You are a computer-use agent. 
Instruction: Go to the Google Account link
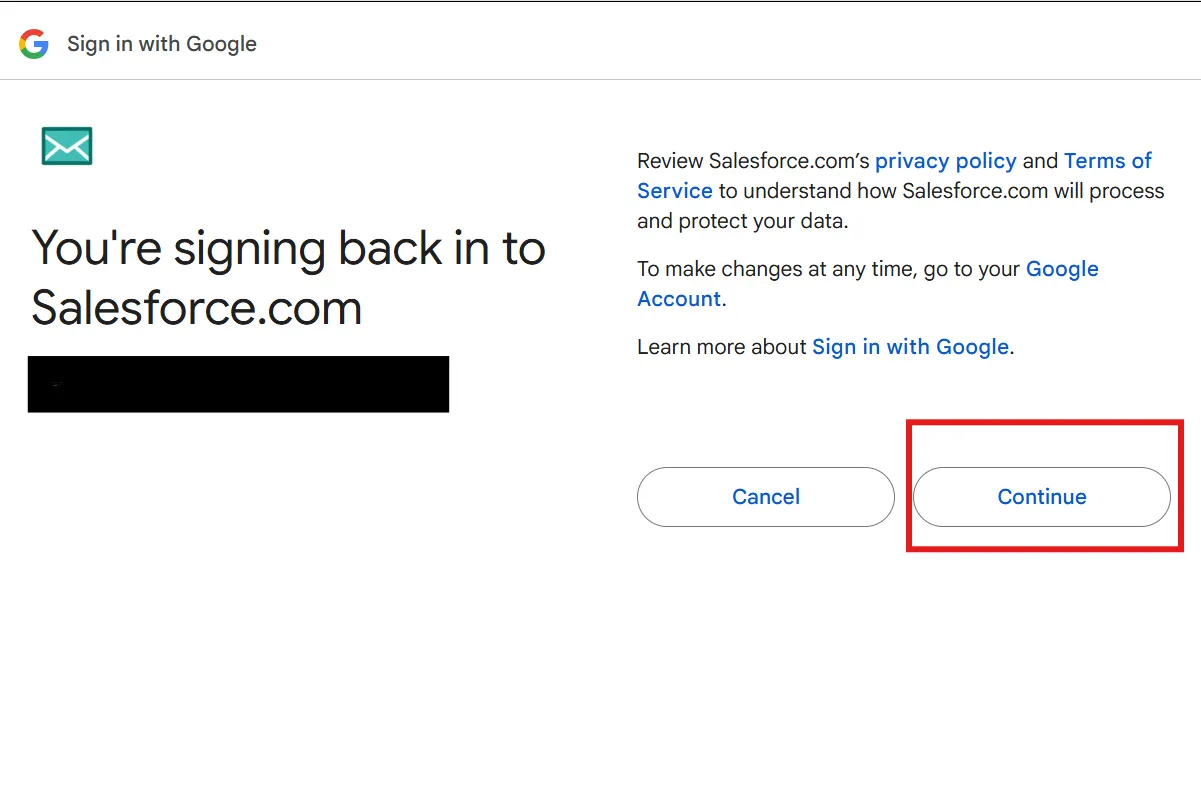1062,269
